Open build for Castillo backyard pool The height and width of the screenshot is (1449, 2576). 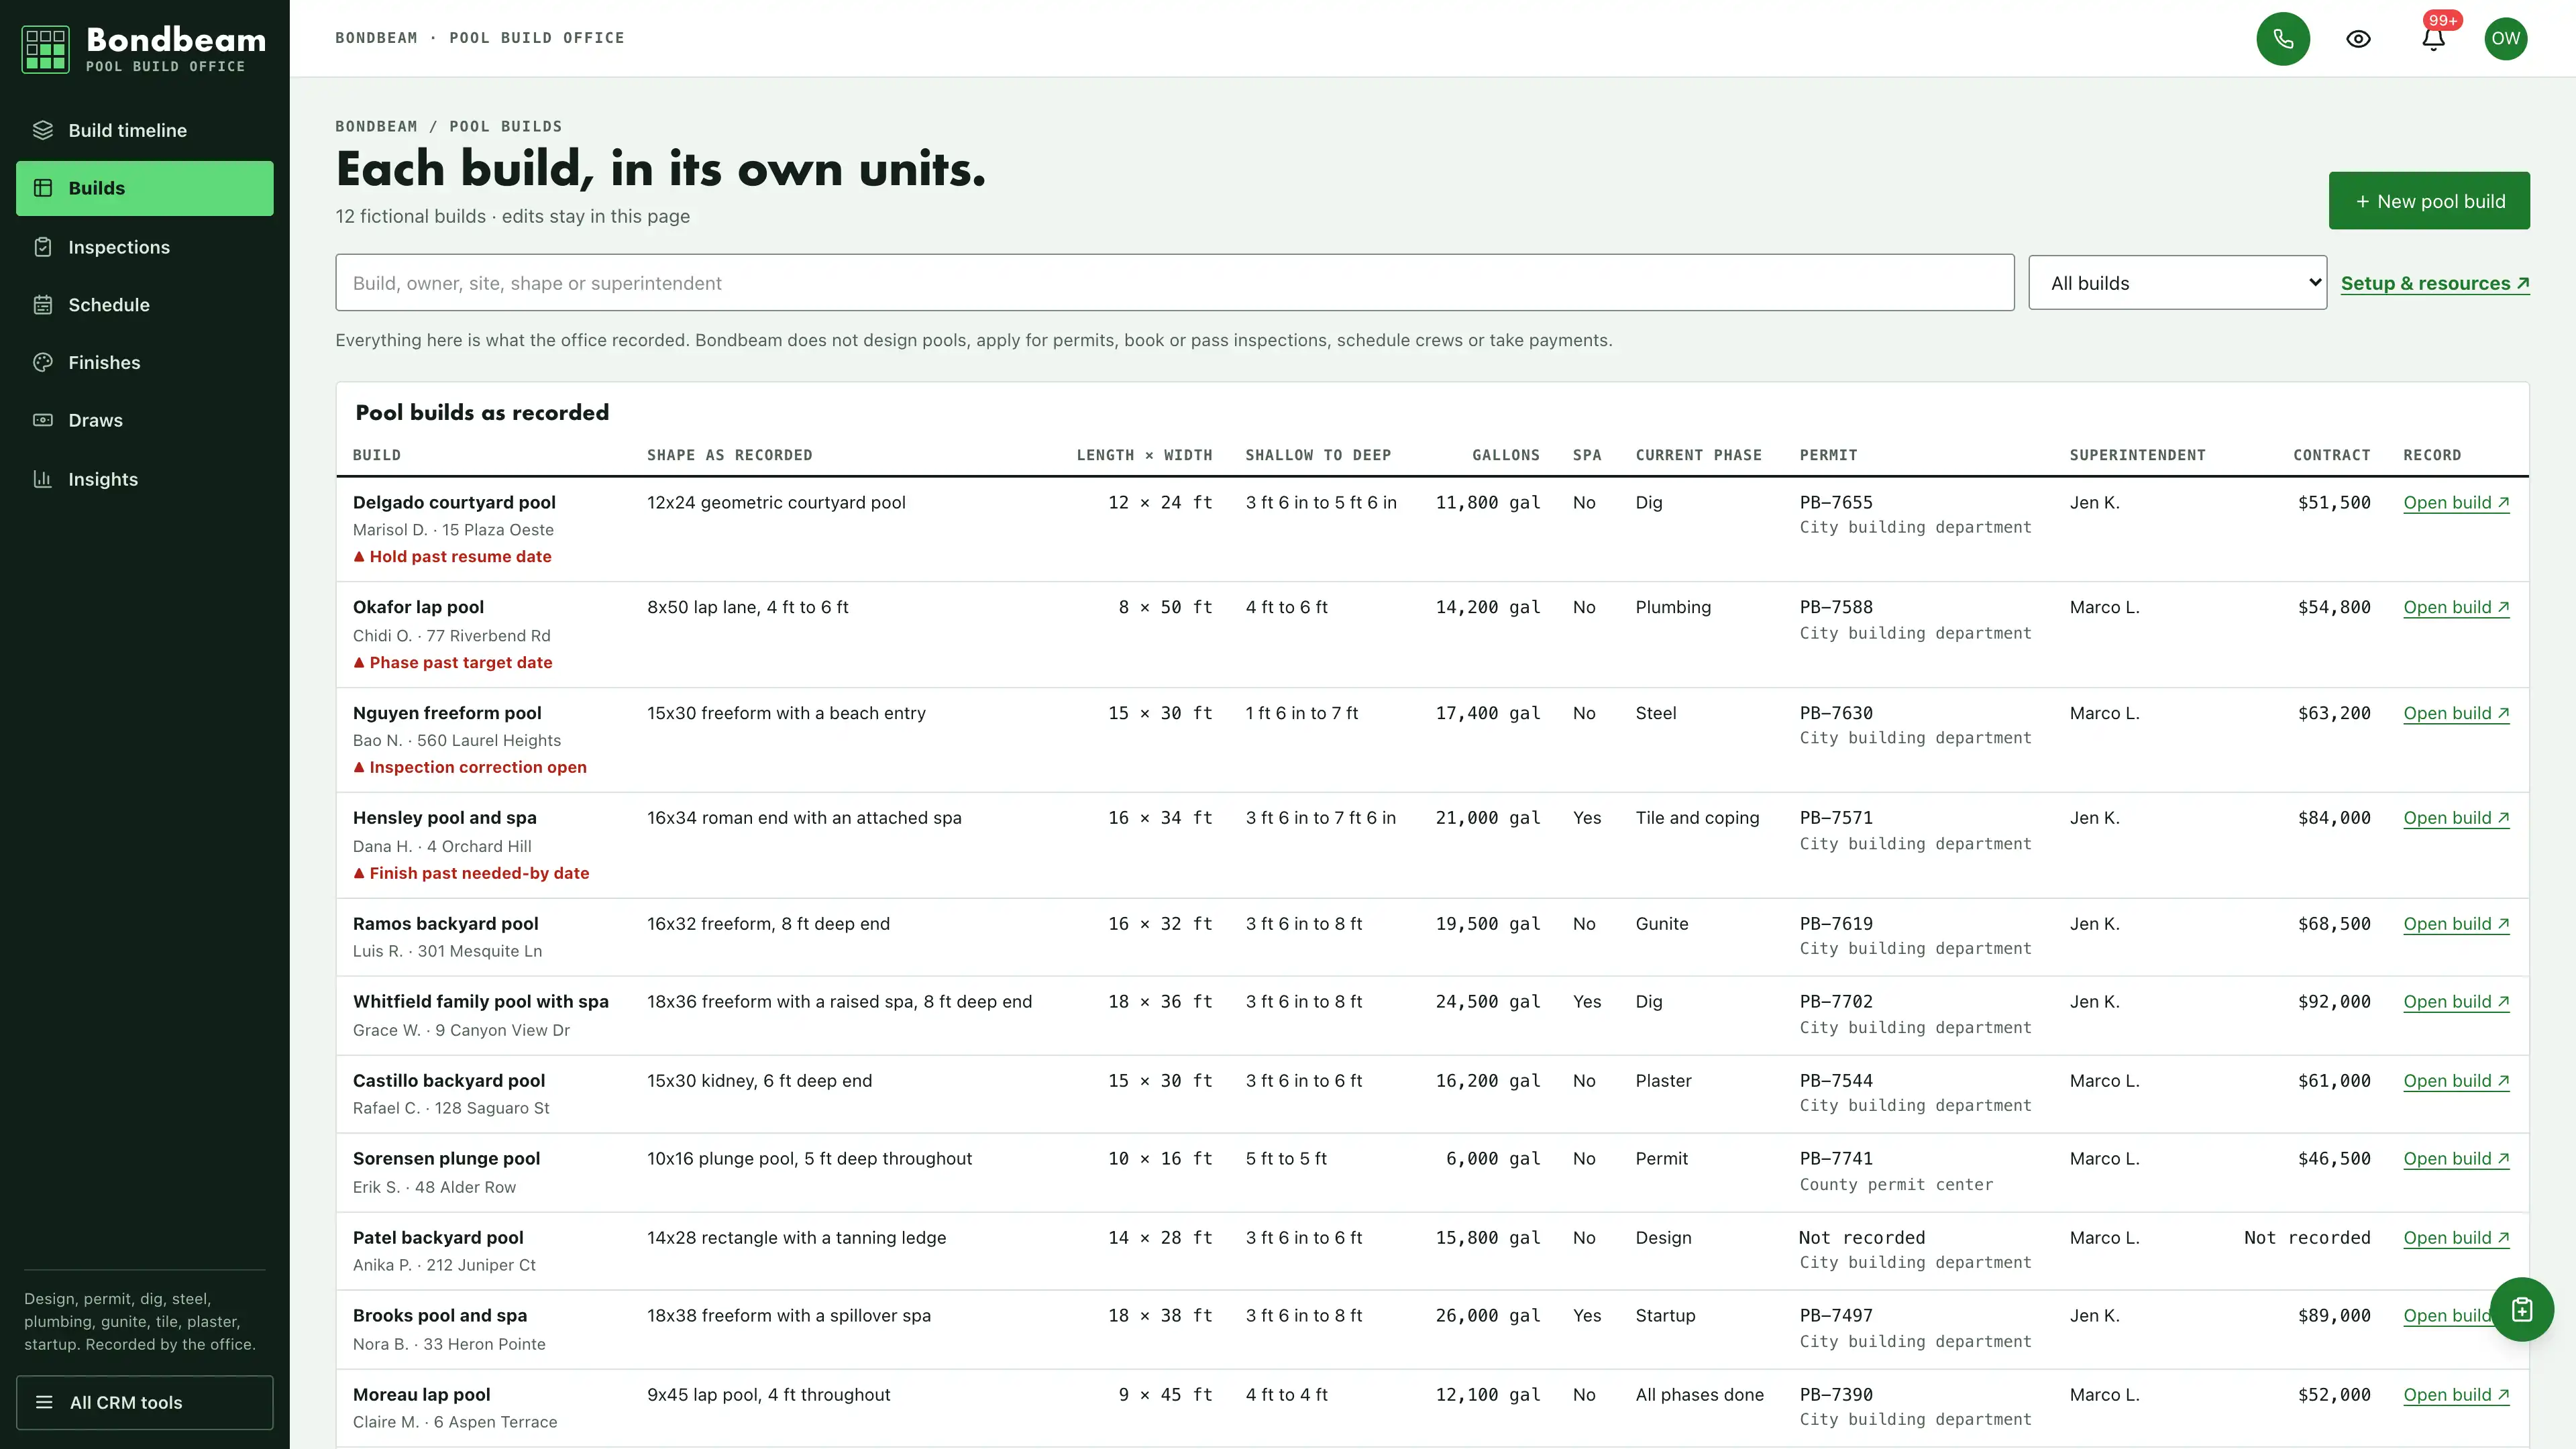click(2456, 1081)
